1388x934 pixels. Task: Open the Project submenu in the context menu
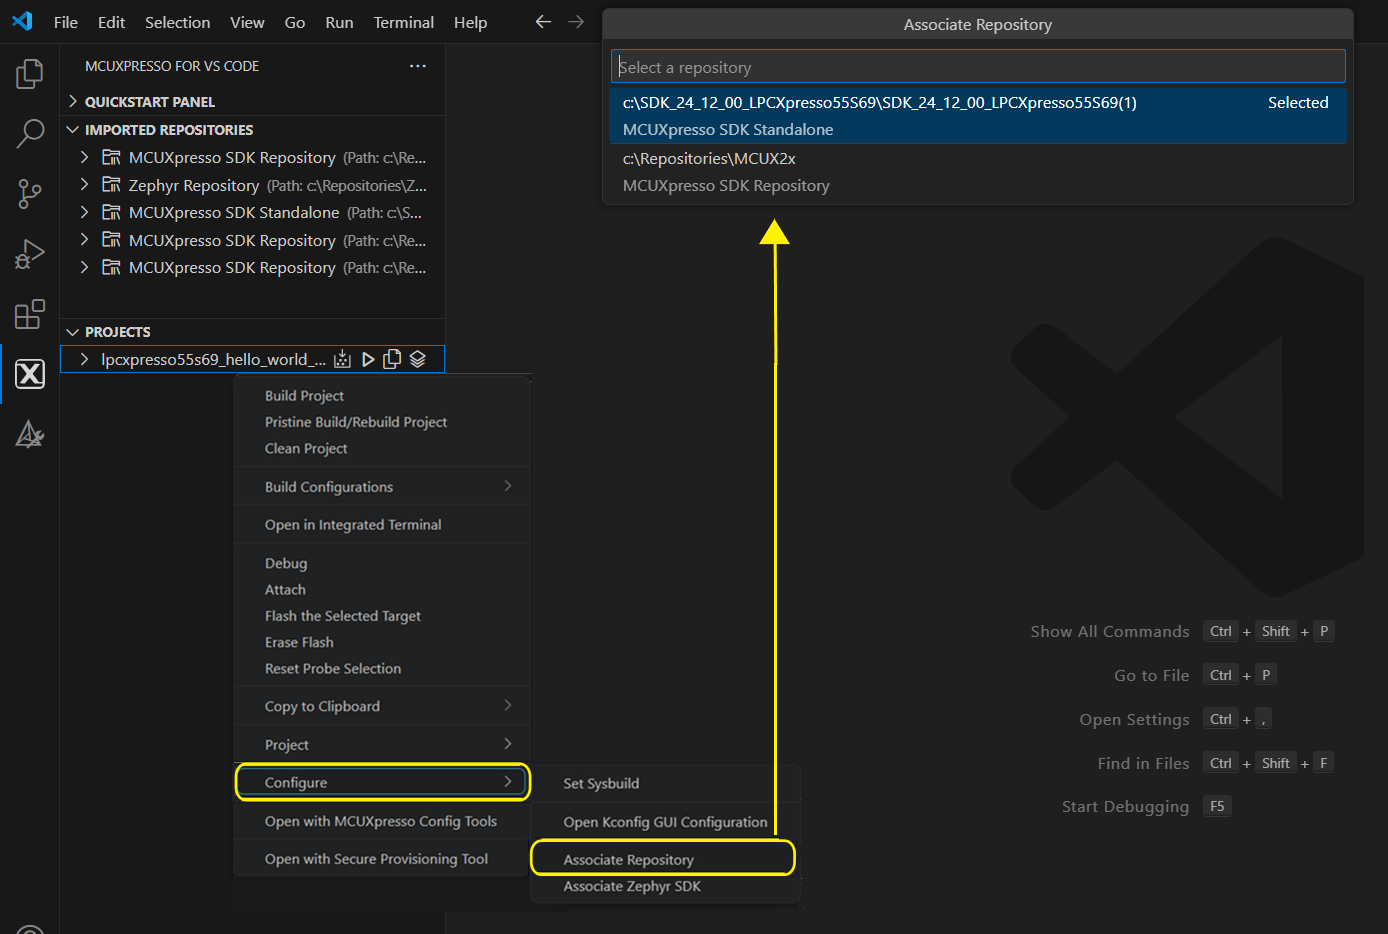(x=381, y=745)
